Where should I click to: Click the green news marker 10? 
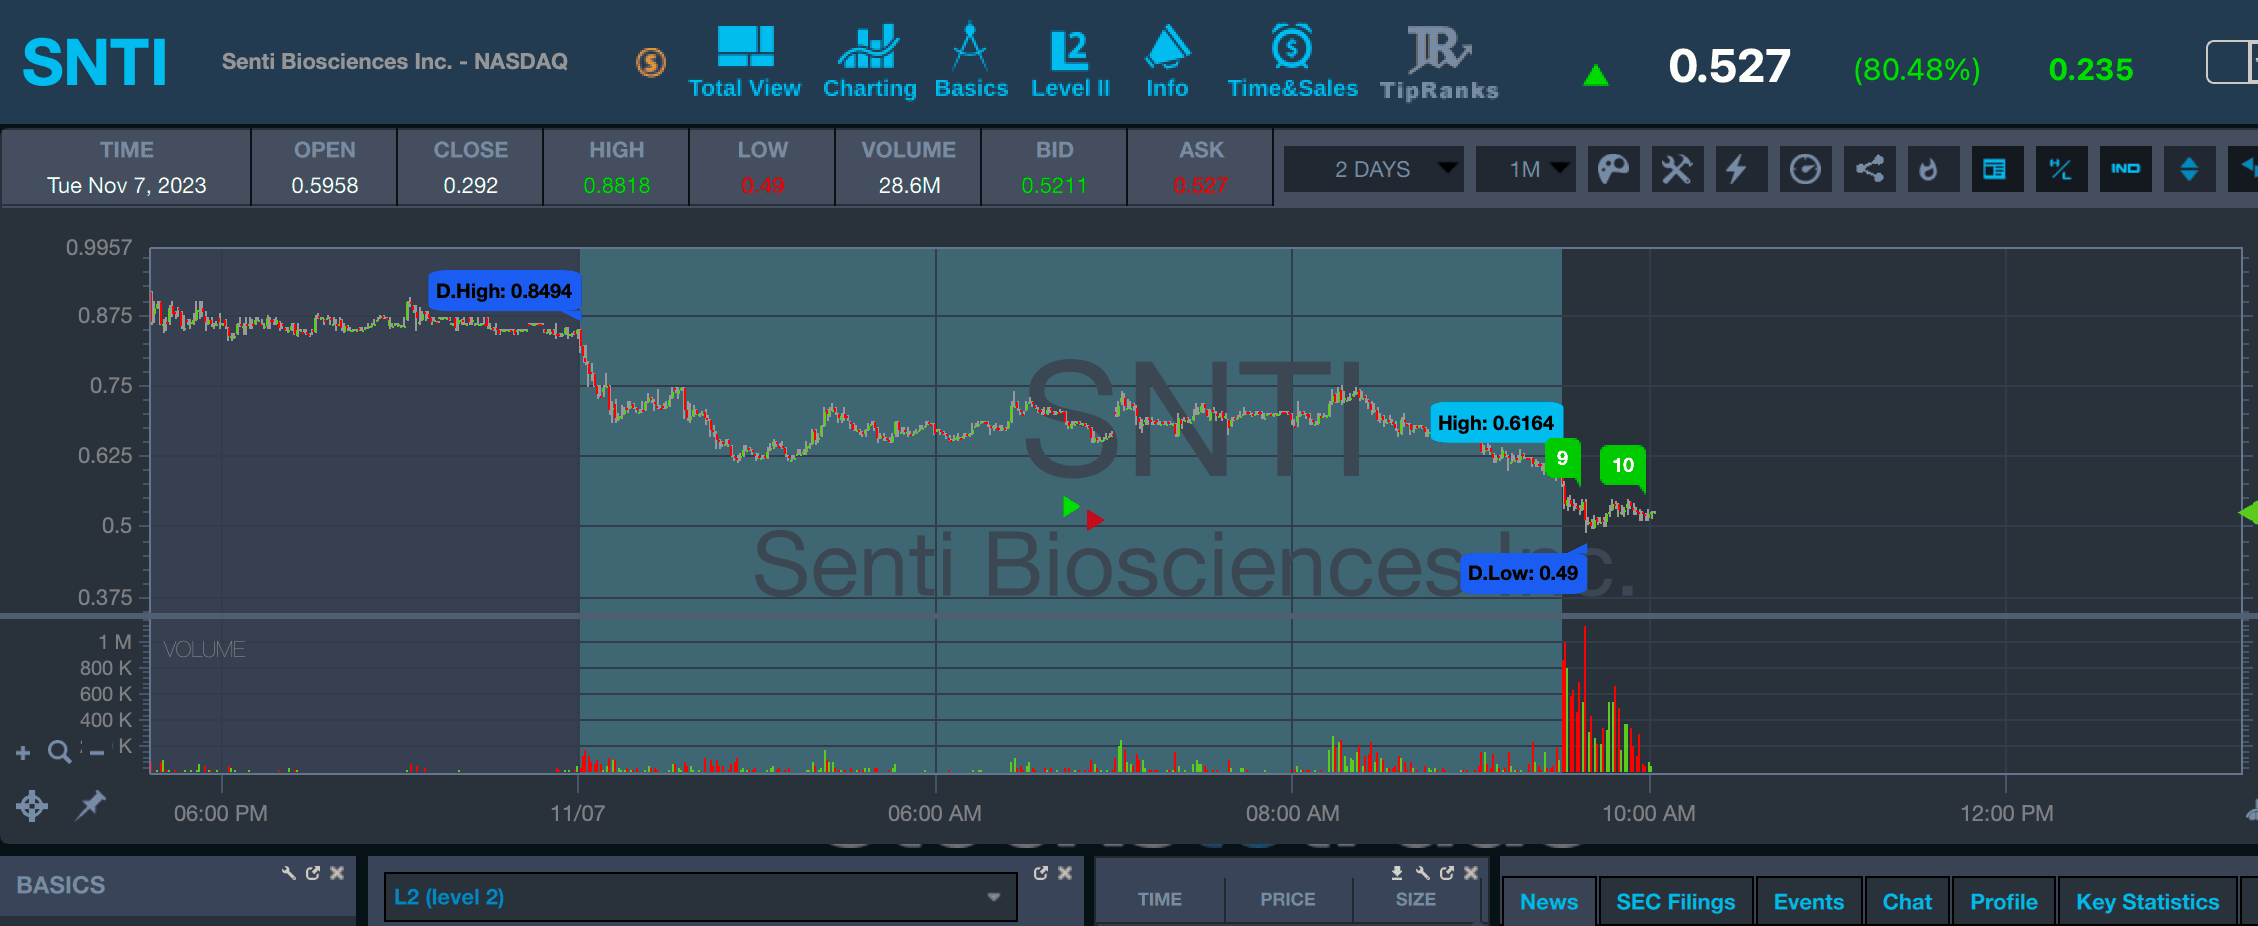[1623, 465]
